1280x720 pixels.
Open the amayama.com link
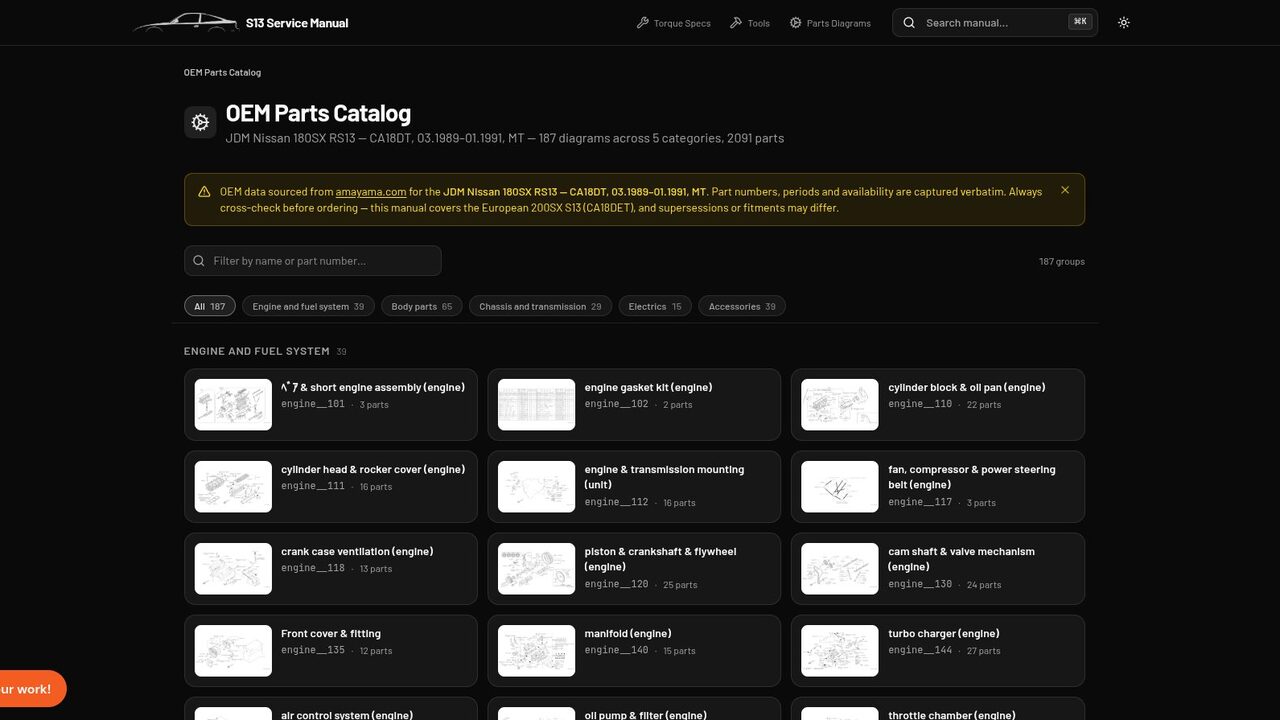371,192
